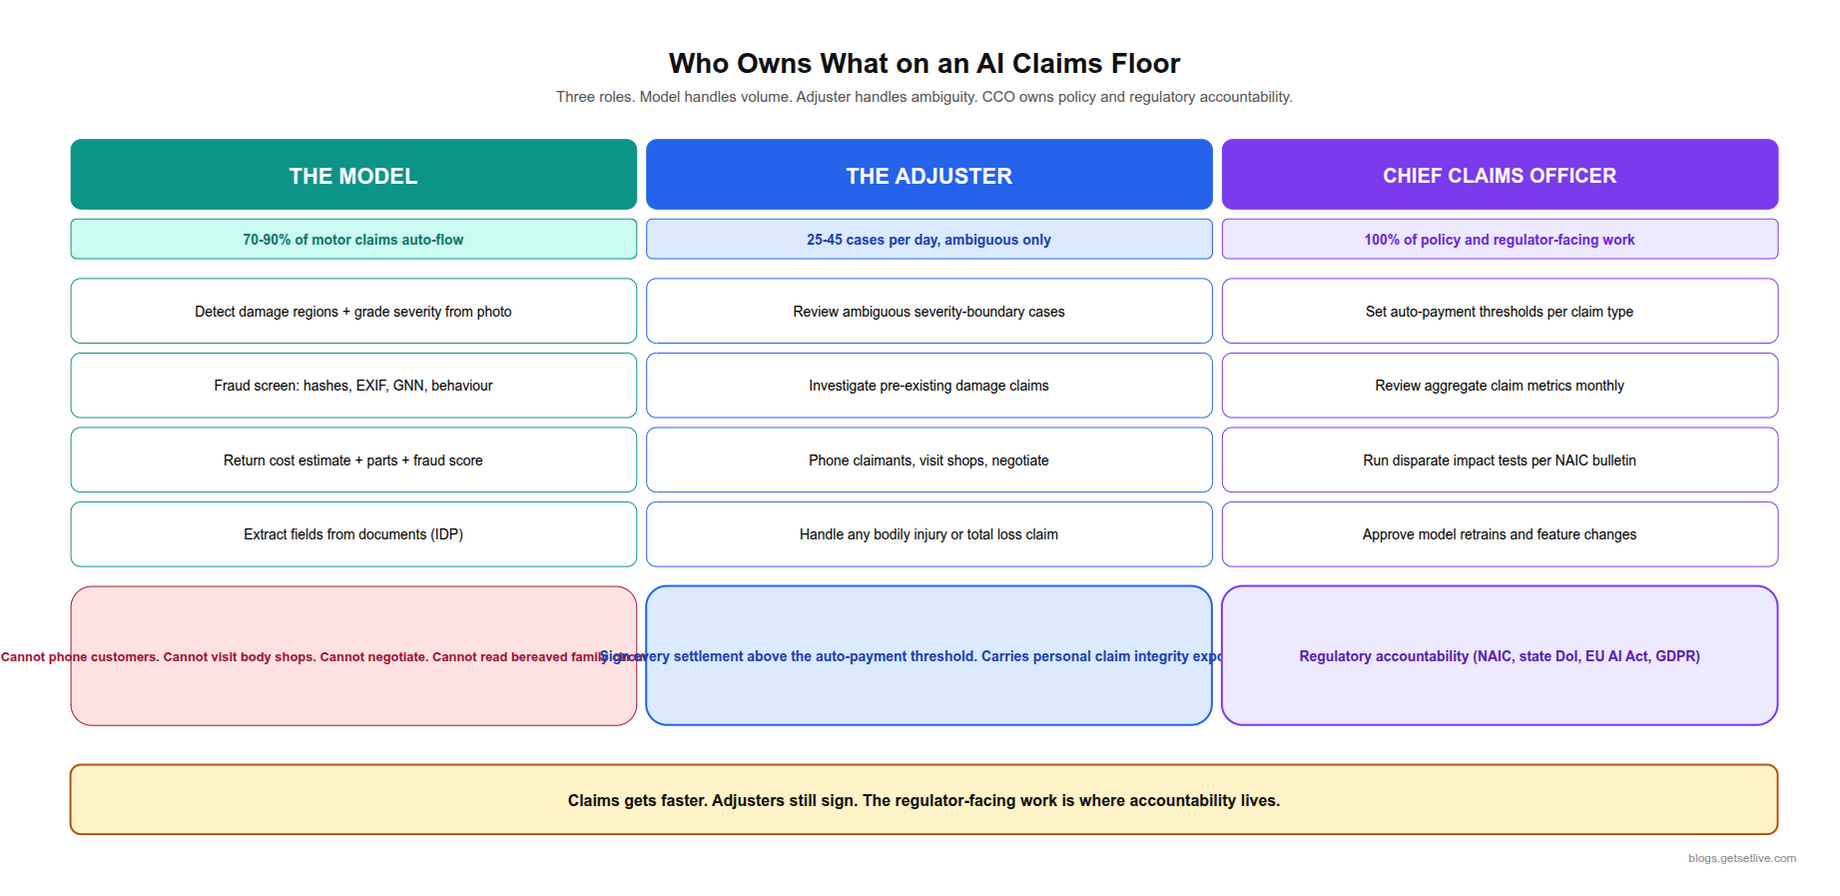Click the purple "Regulatory accountability" box

point(1499,656)
